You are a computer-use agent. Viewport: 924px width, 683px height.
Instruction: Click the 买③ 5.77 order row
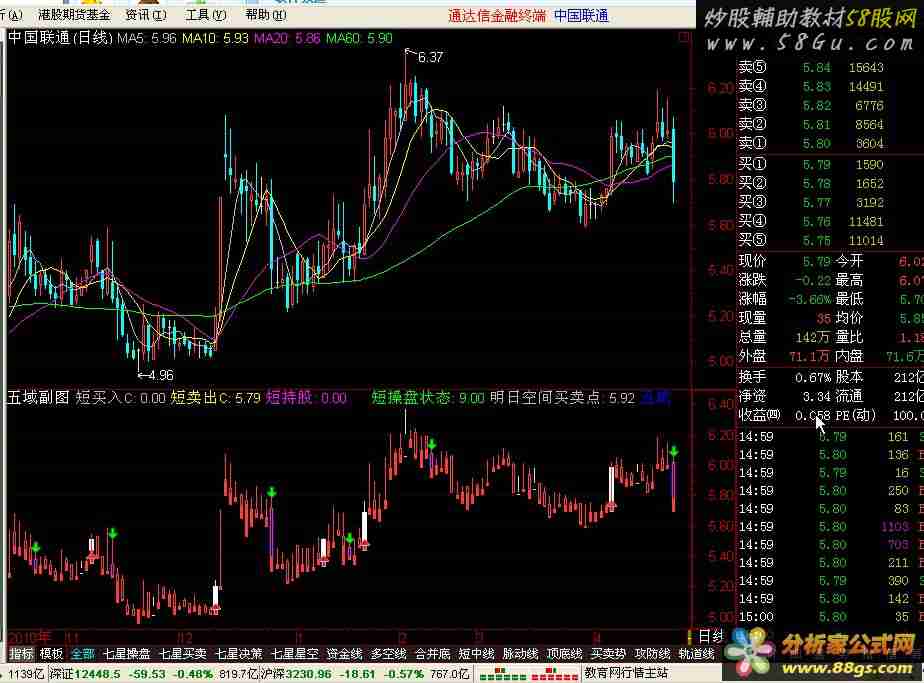coord(812,202)
